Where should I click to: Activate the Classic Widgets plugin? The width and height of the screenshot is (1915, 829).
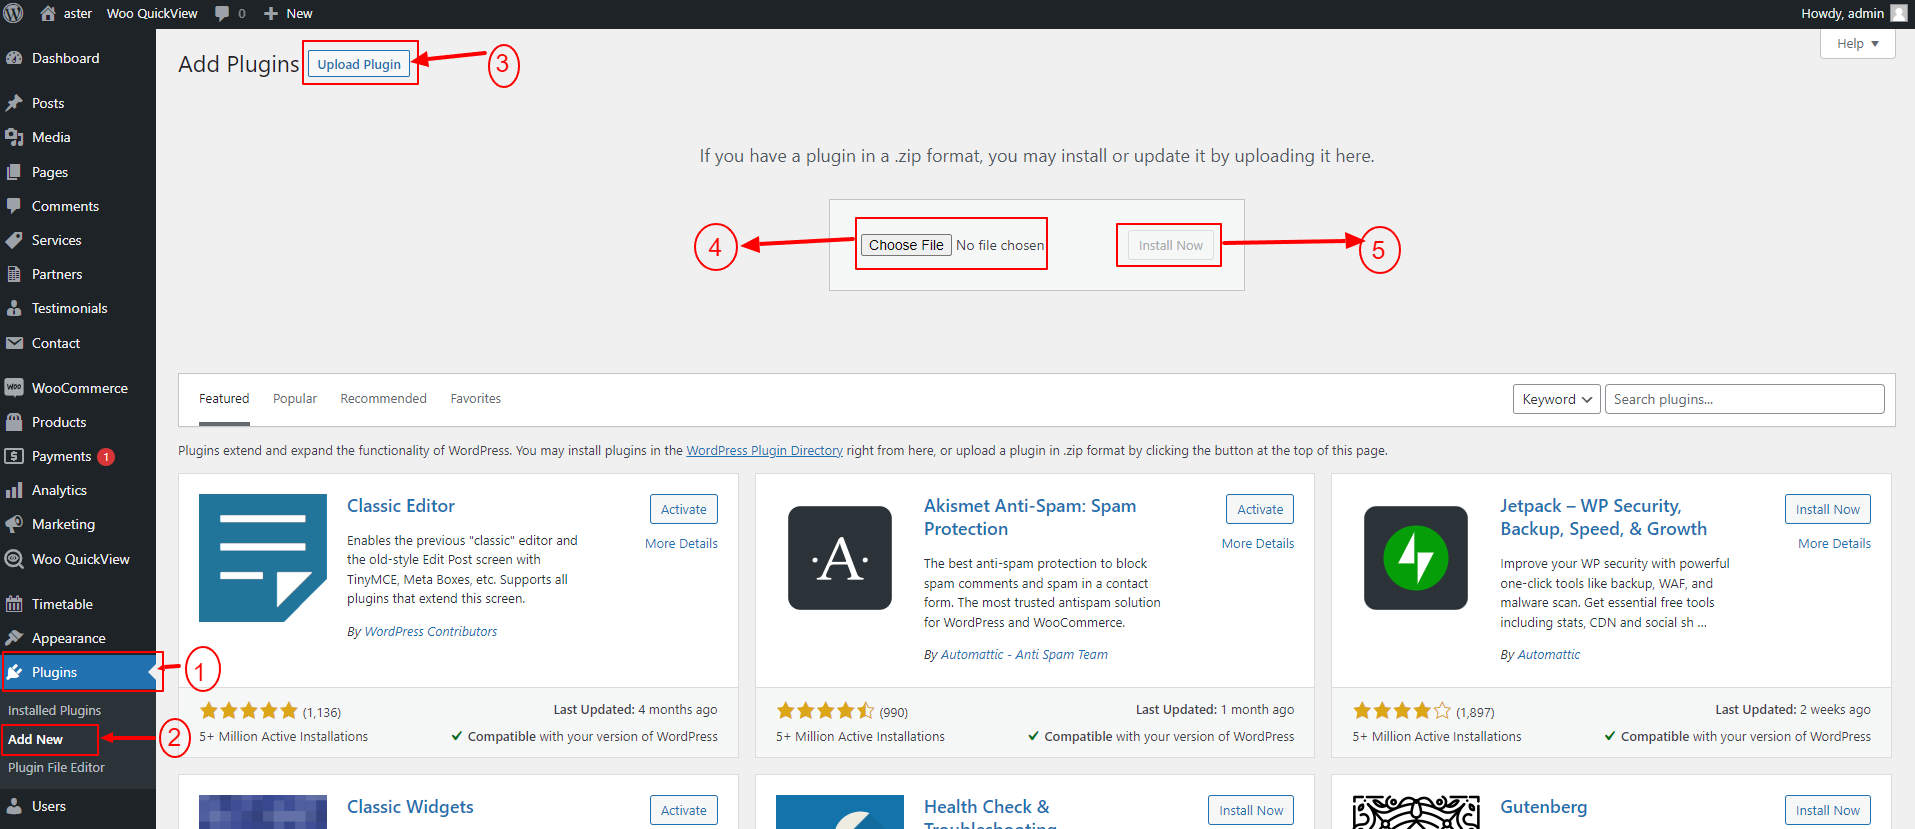(684, 810)
